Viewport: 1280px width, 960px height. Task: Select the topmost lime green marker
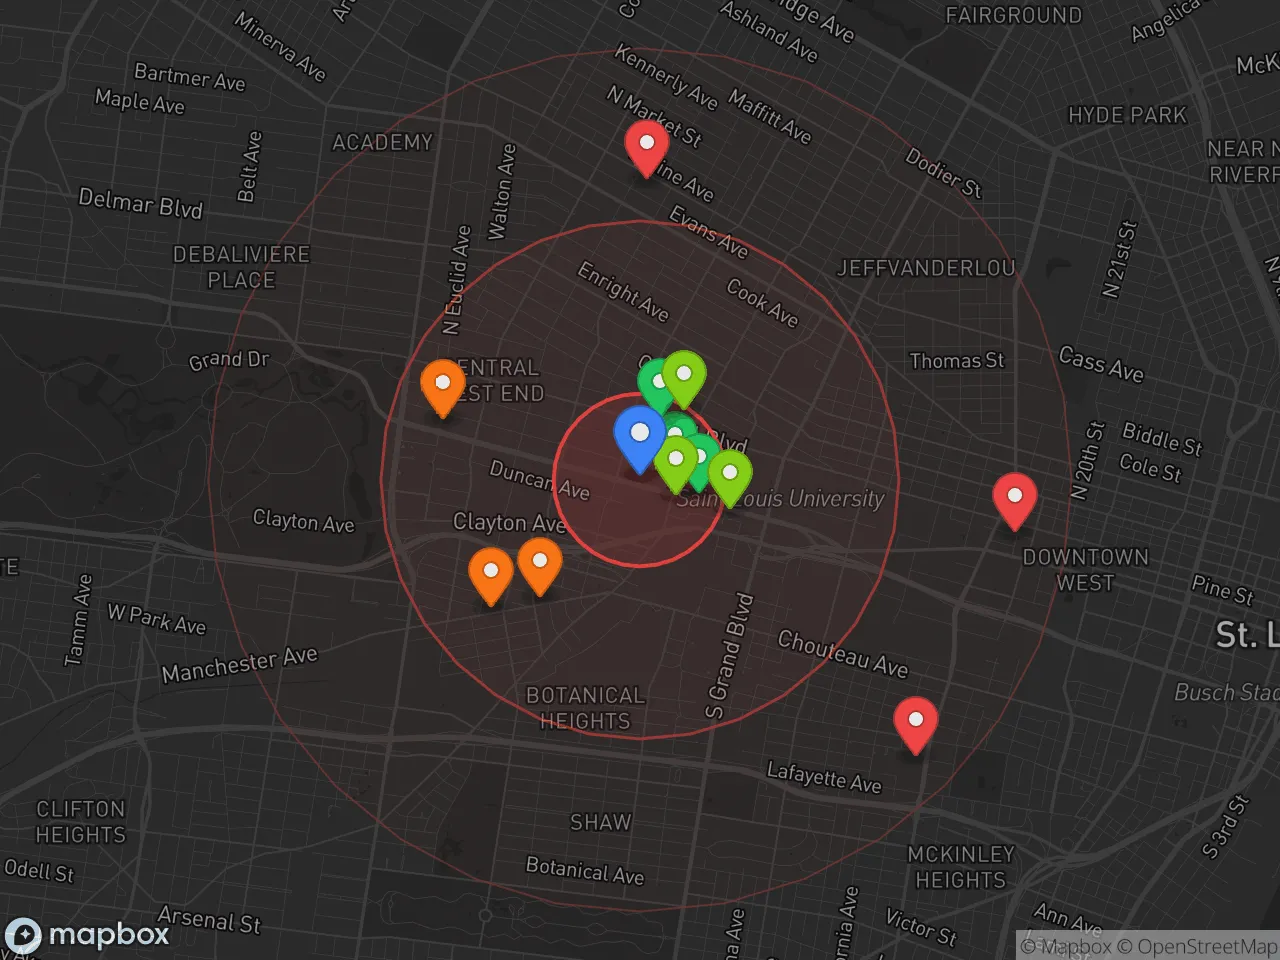click(x=685, y=376)
